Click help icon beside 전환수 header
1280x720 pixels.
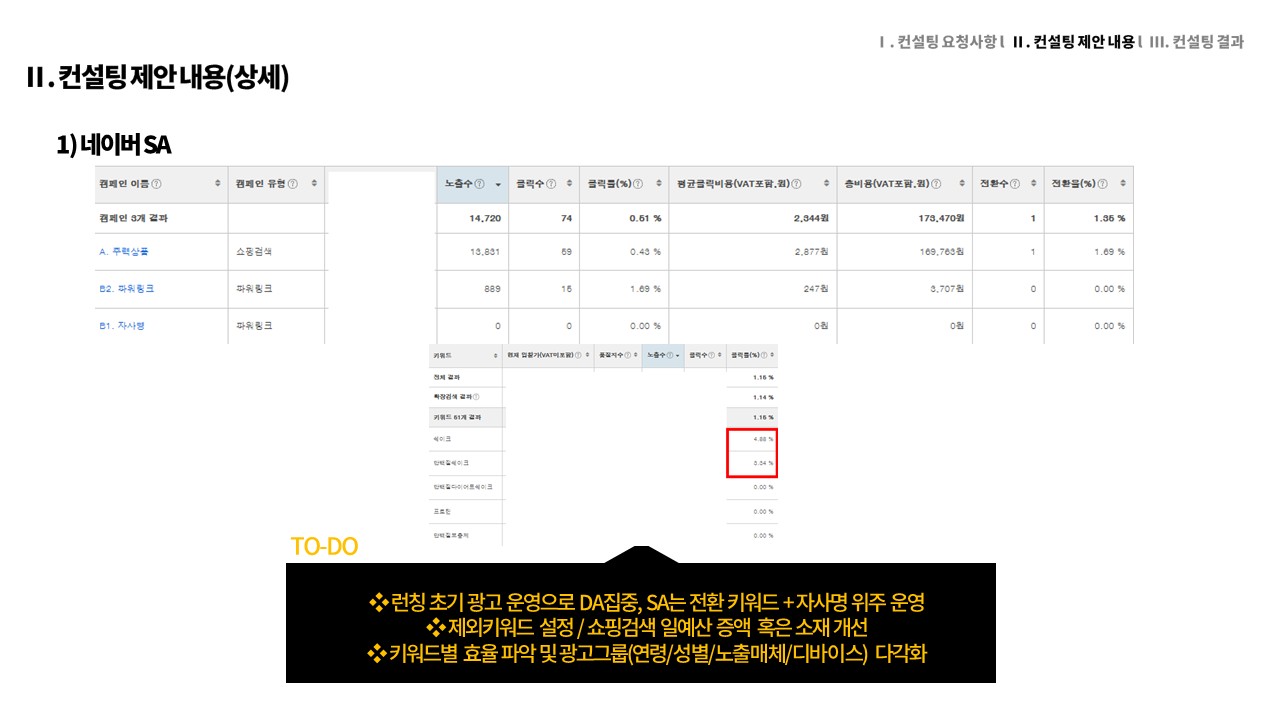(1015, 184)
